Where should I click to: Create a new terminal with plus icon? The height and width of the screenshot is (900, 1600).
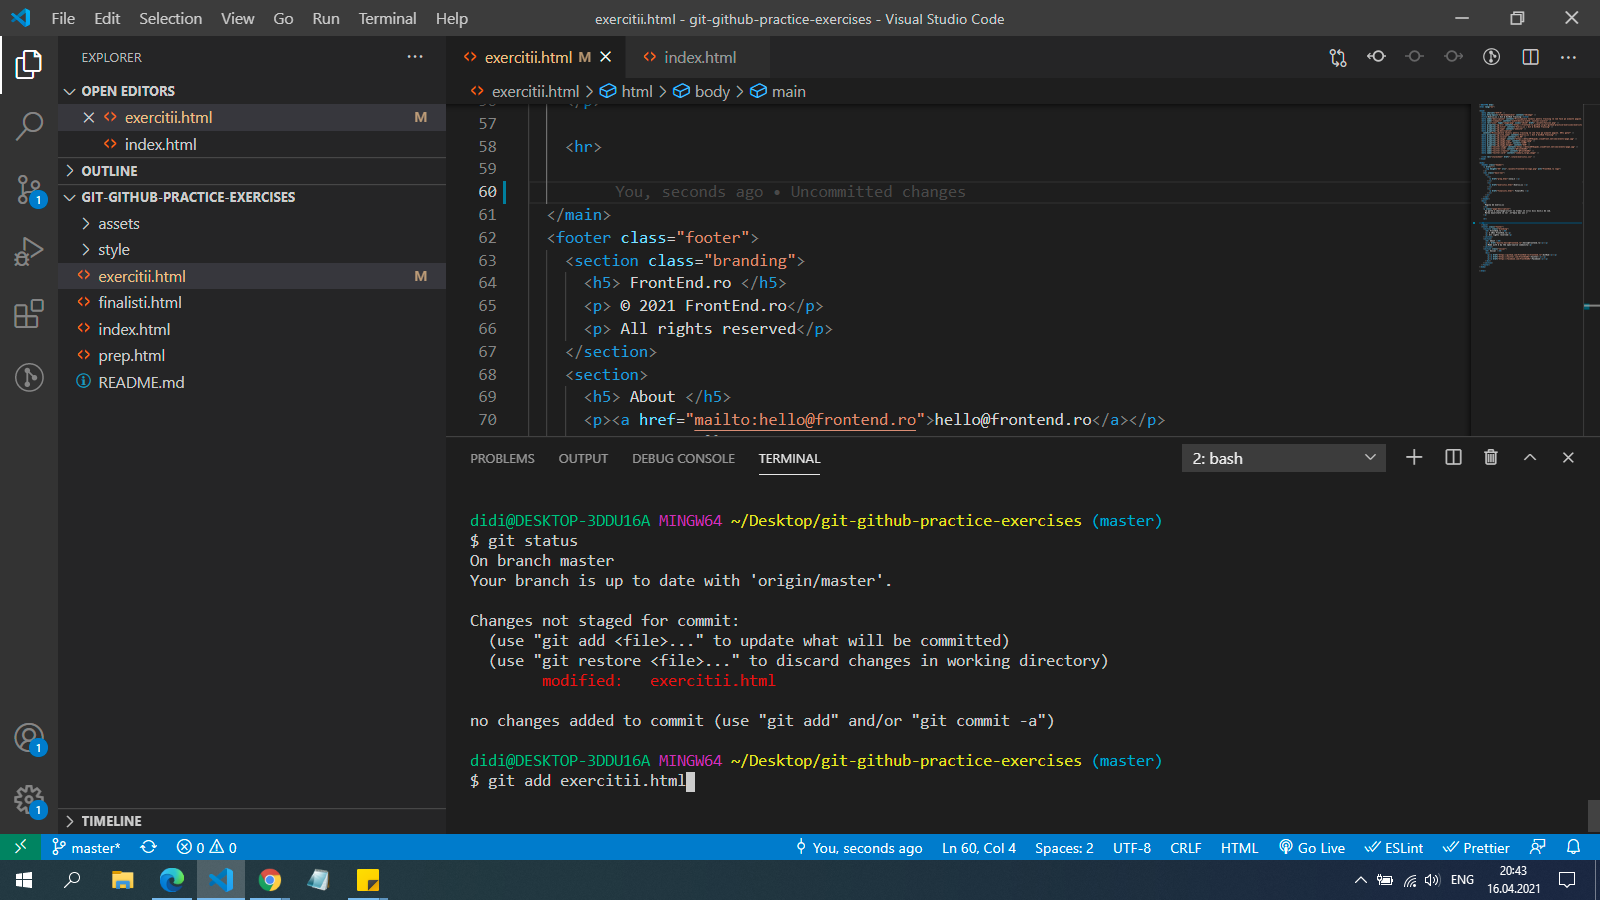[x=1414, y=457]
